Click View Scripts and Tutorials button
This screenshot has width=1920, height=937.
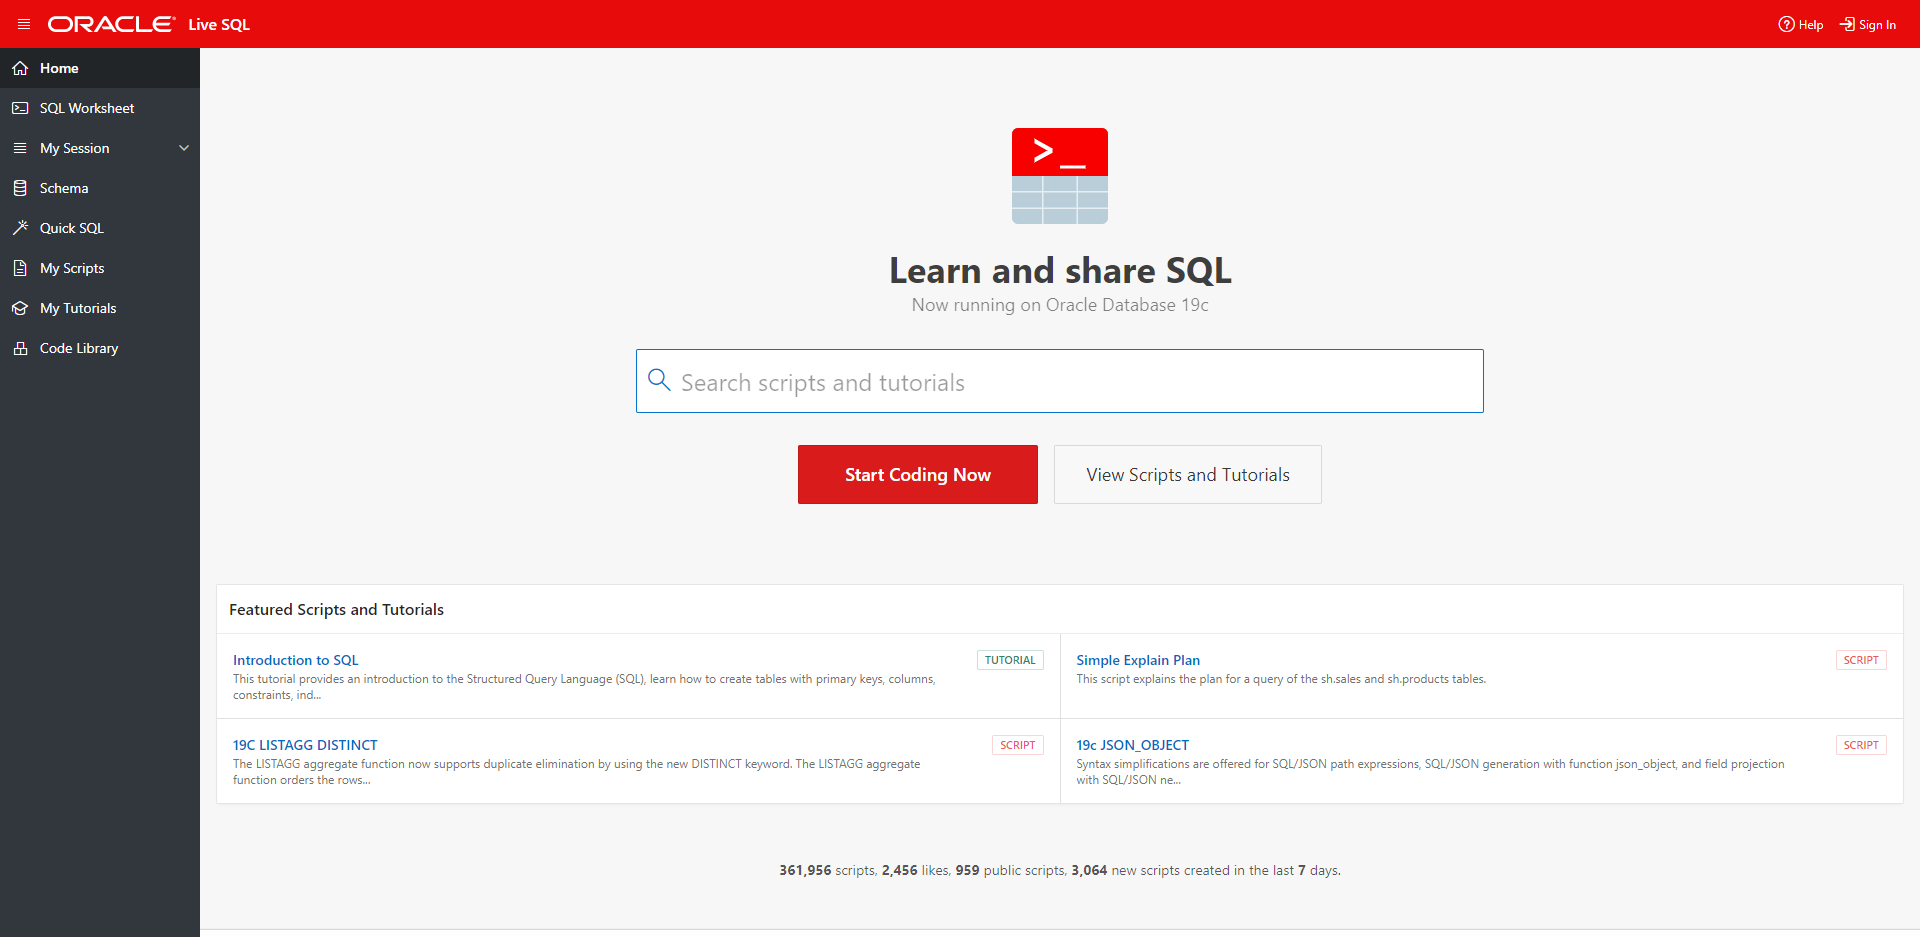click(1188, 475)
